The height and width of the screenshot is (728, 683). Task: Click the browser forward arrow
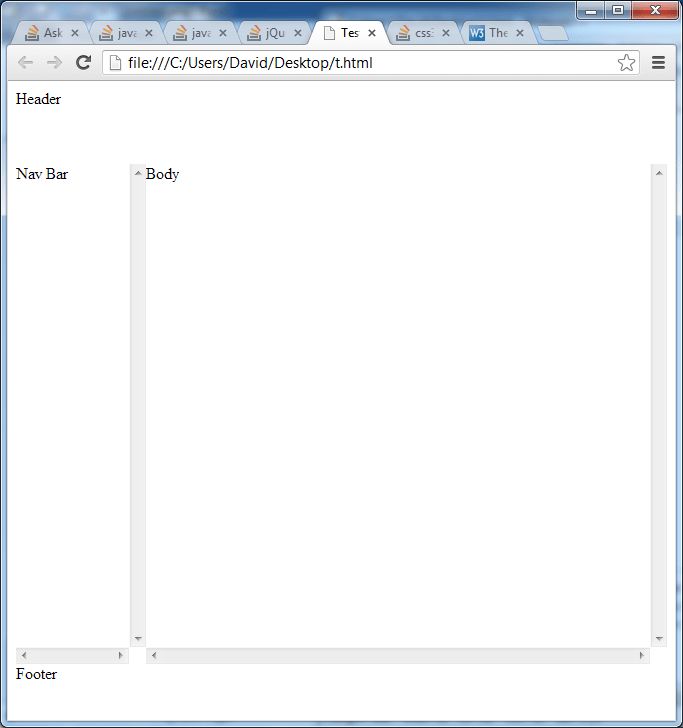[54, 63]
